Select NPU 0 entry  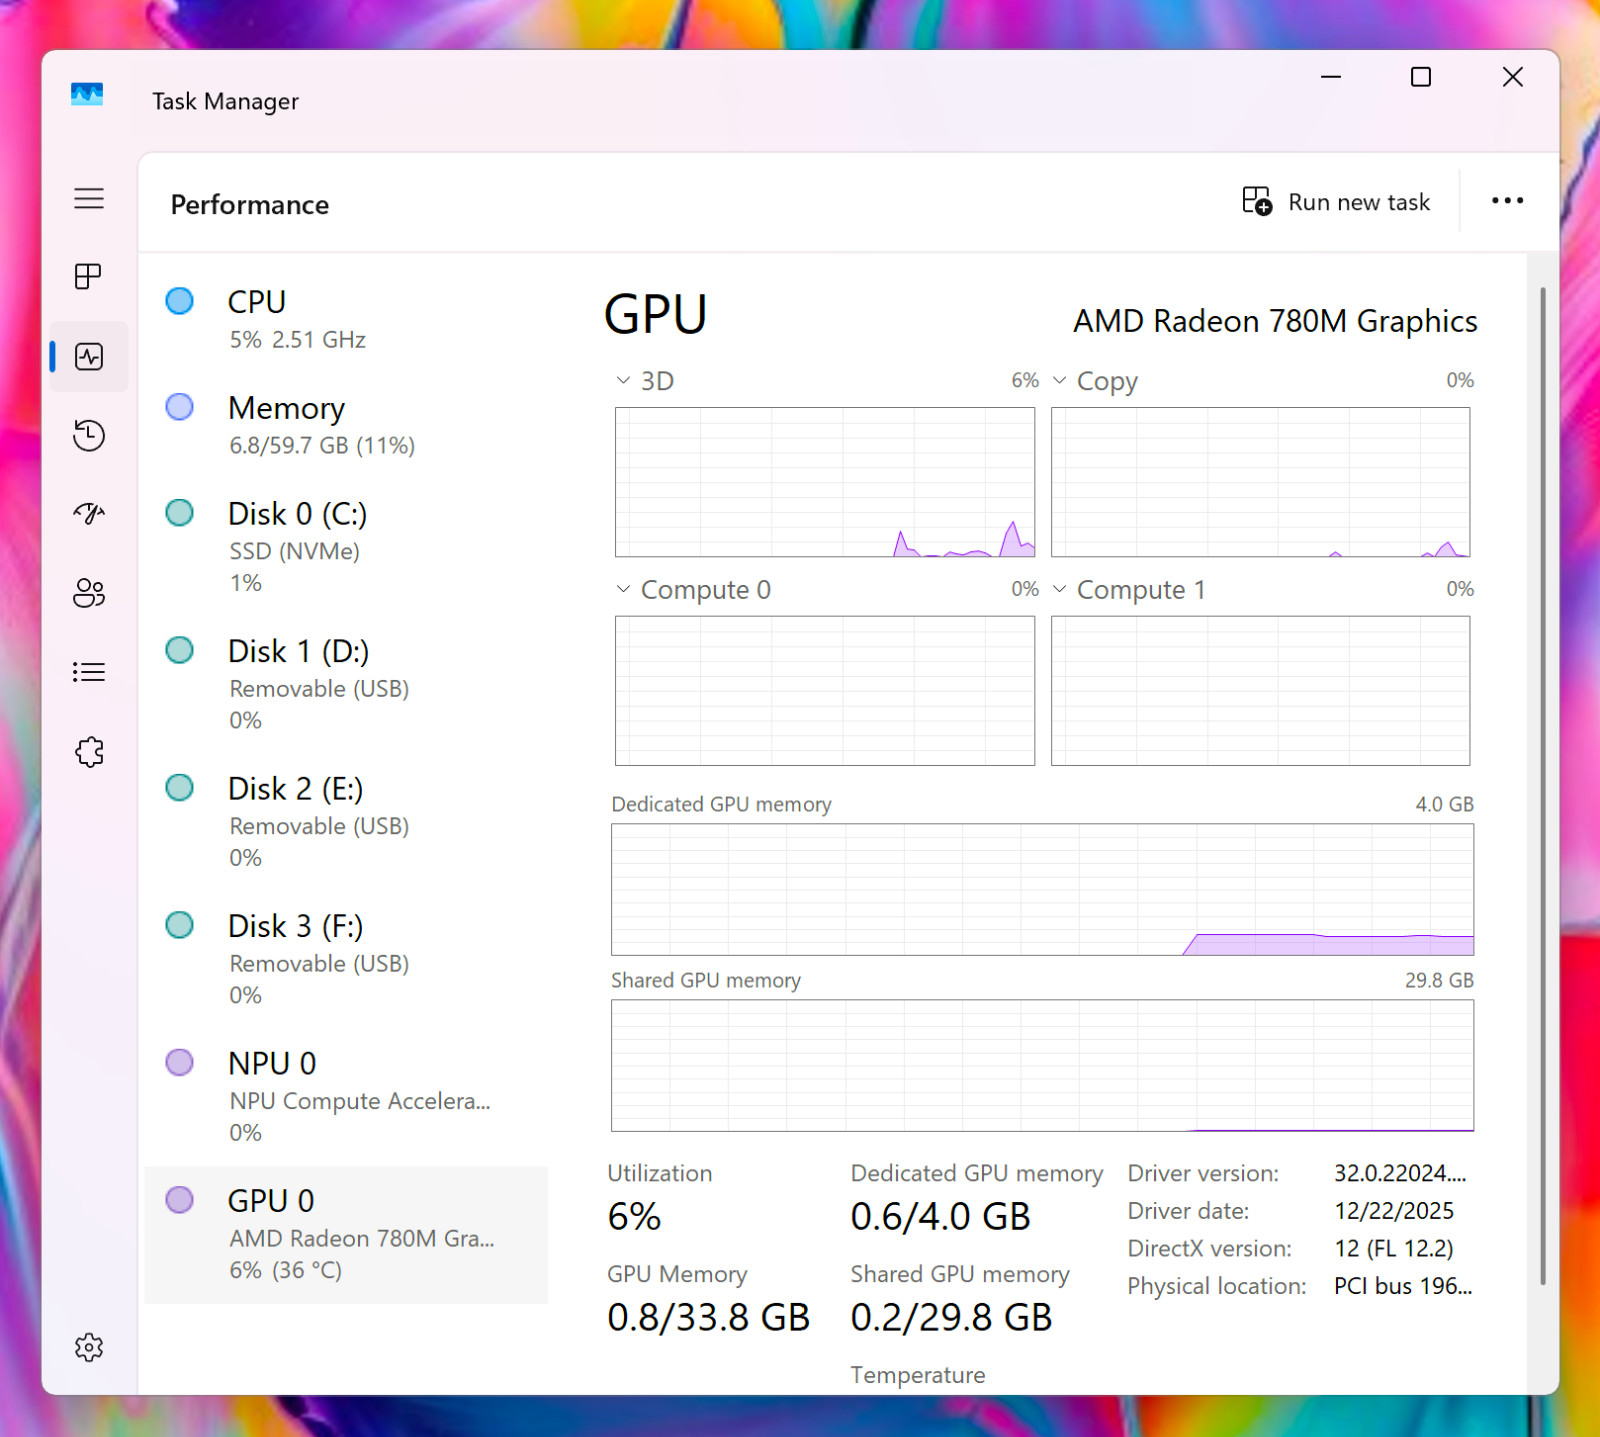click(346, 1096)
